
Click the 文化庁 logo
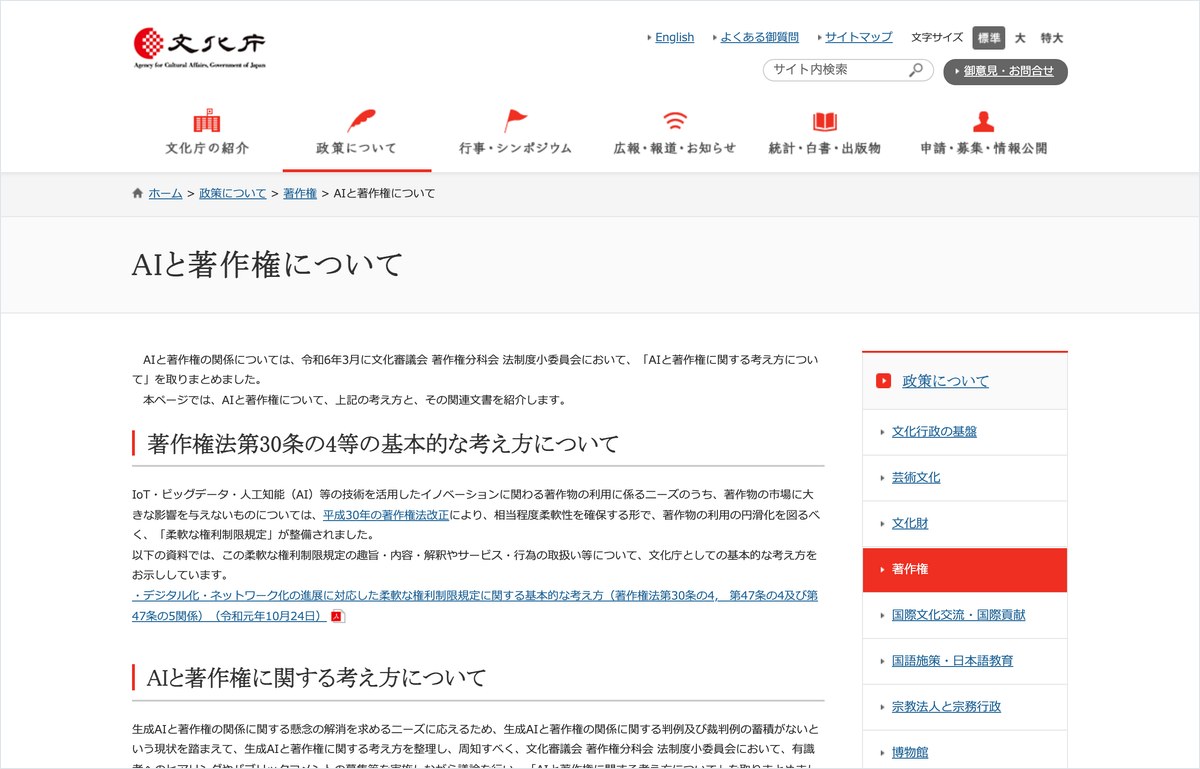click(x=199, y=48)
